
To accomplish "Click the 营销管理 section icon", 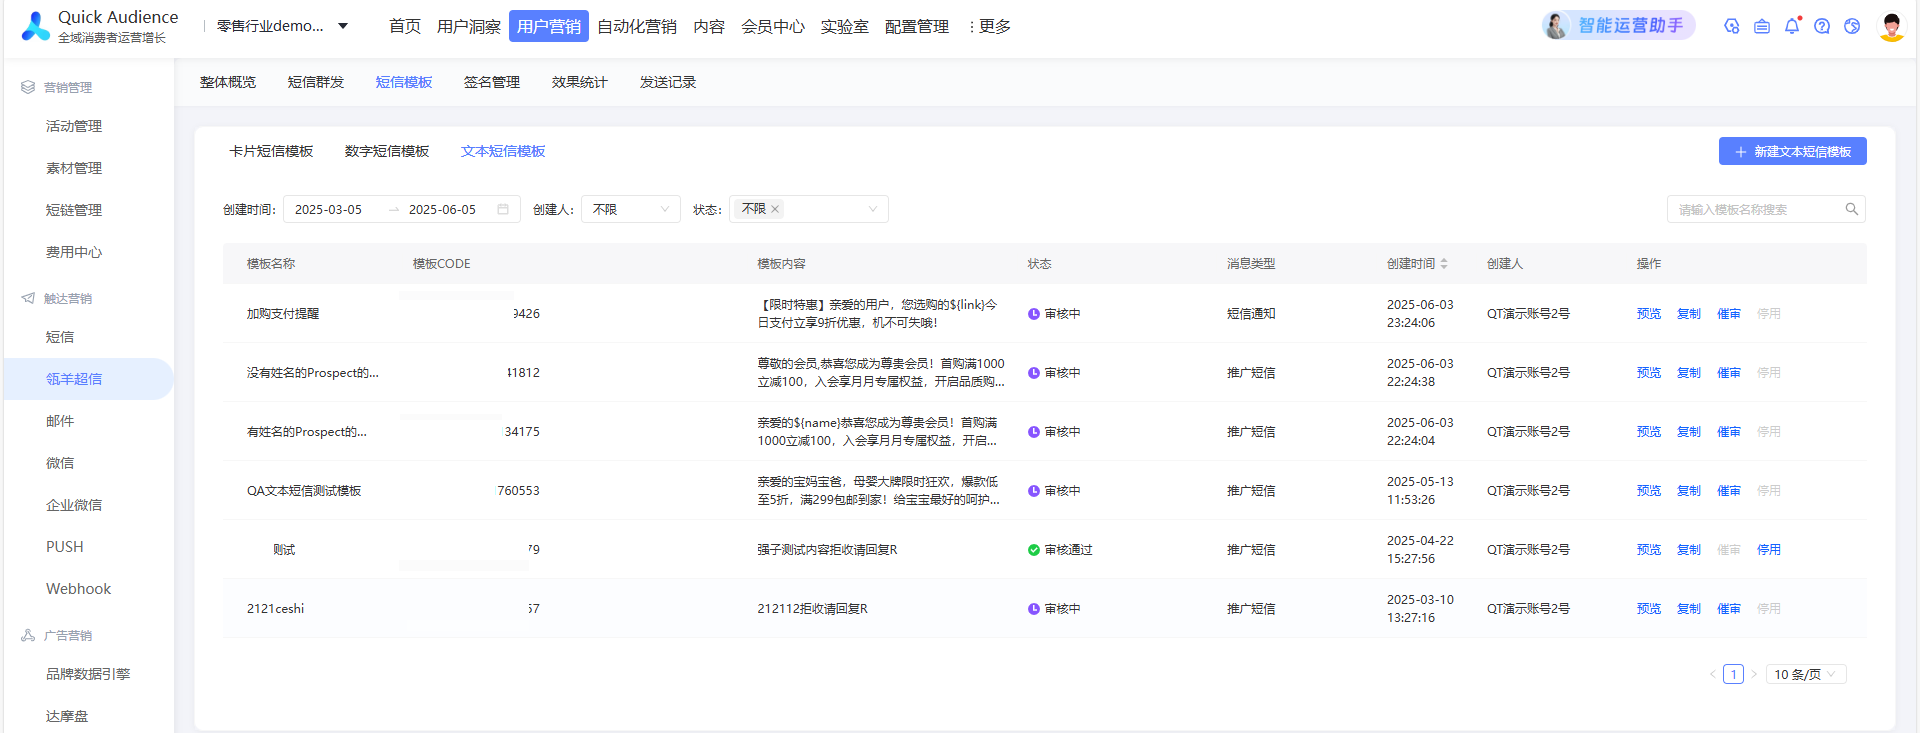I will (x=28, y=87).
